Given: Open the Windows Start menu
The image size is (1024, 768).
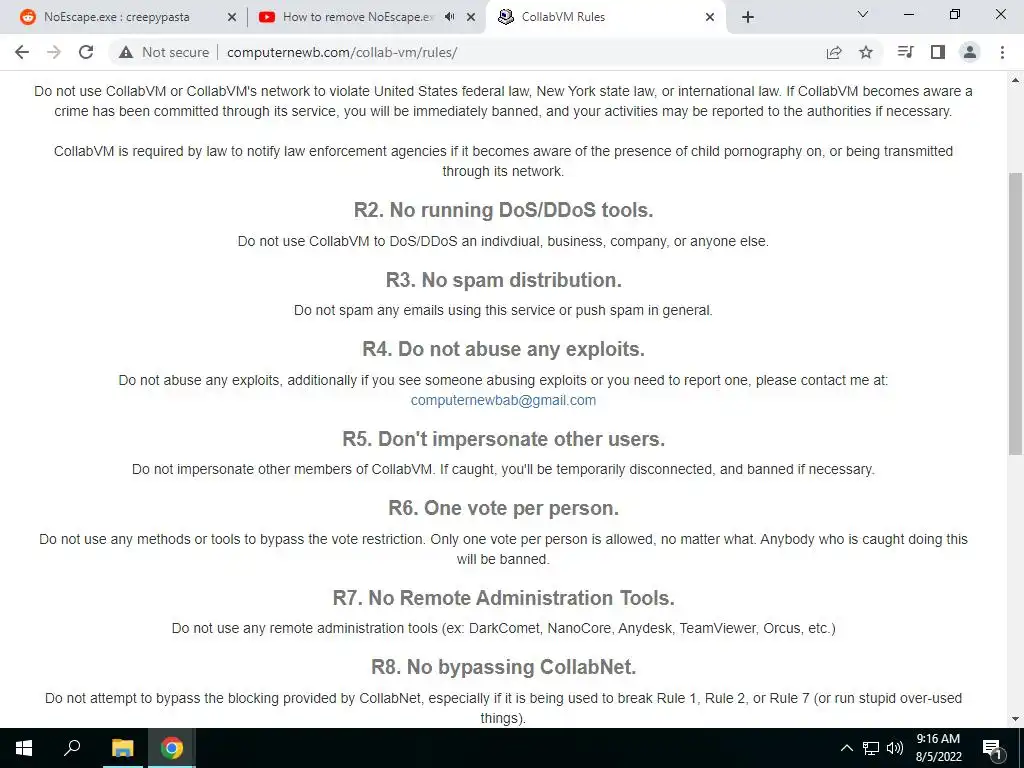Looking at the screenshot, I should (24, 748).
